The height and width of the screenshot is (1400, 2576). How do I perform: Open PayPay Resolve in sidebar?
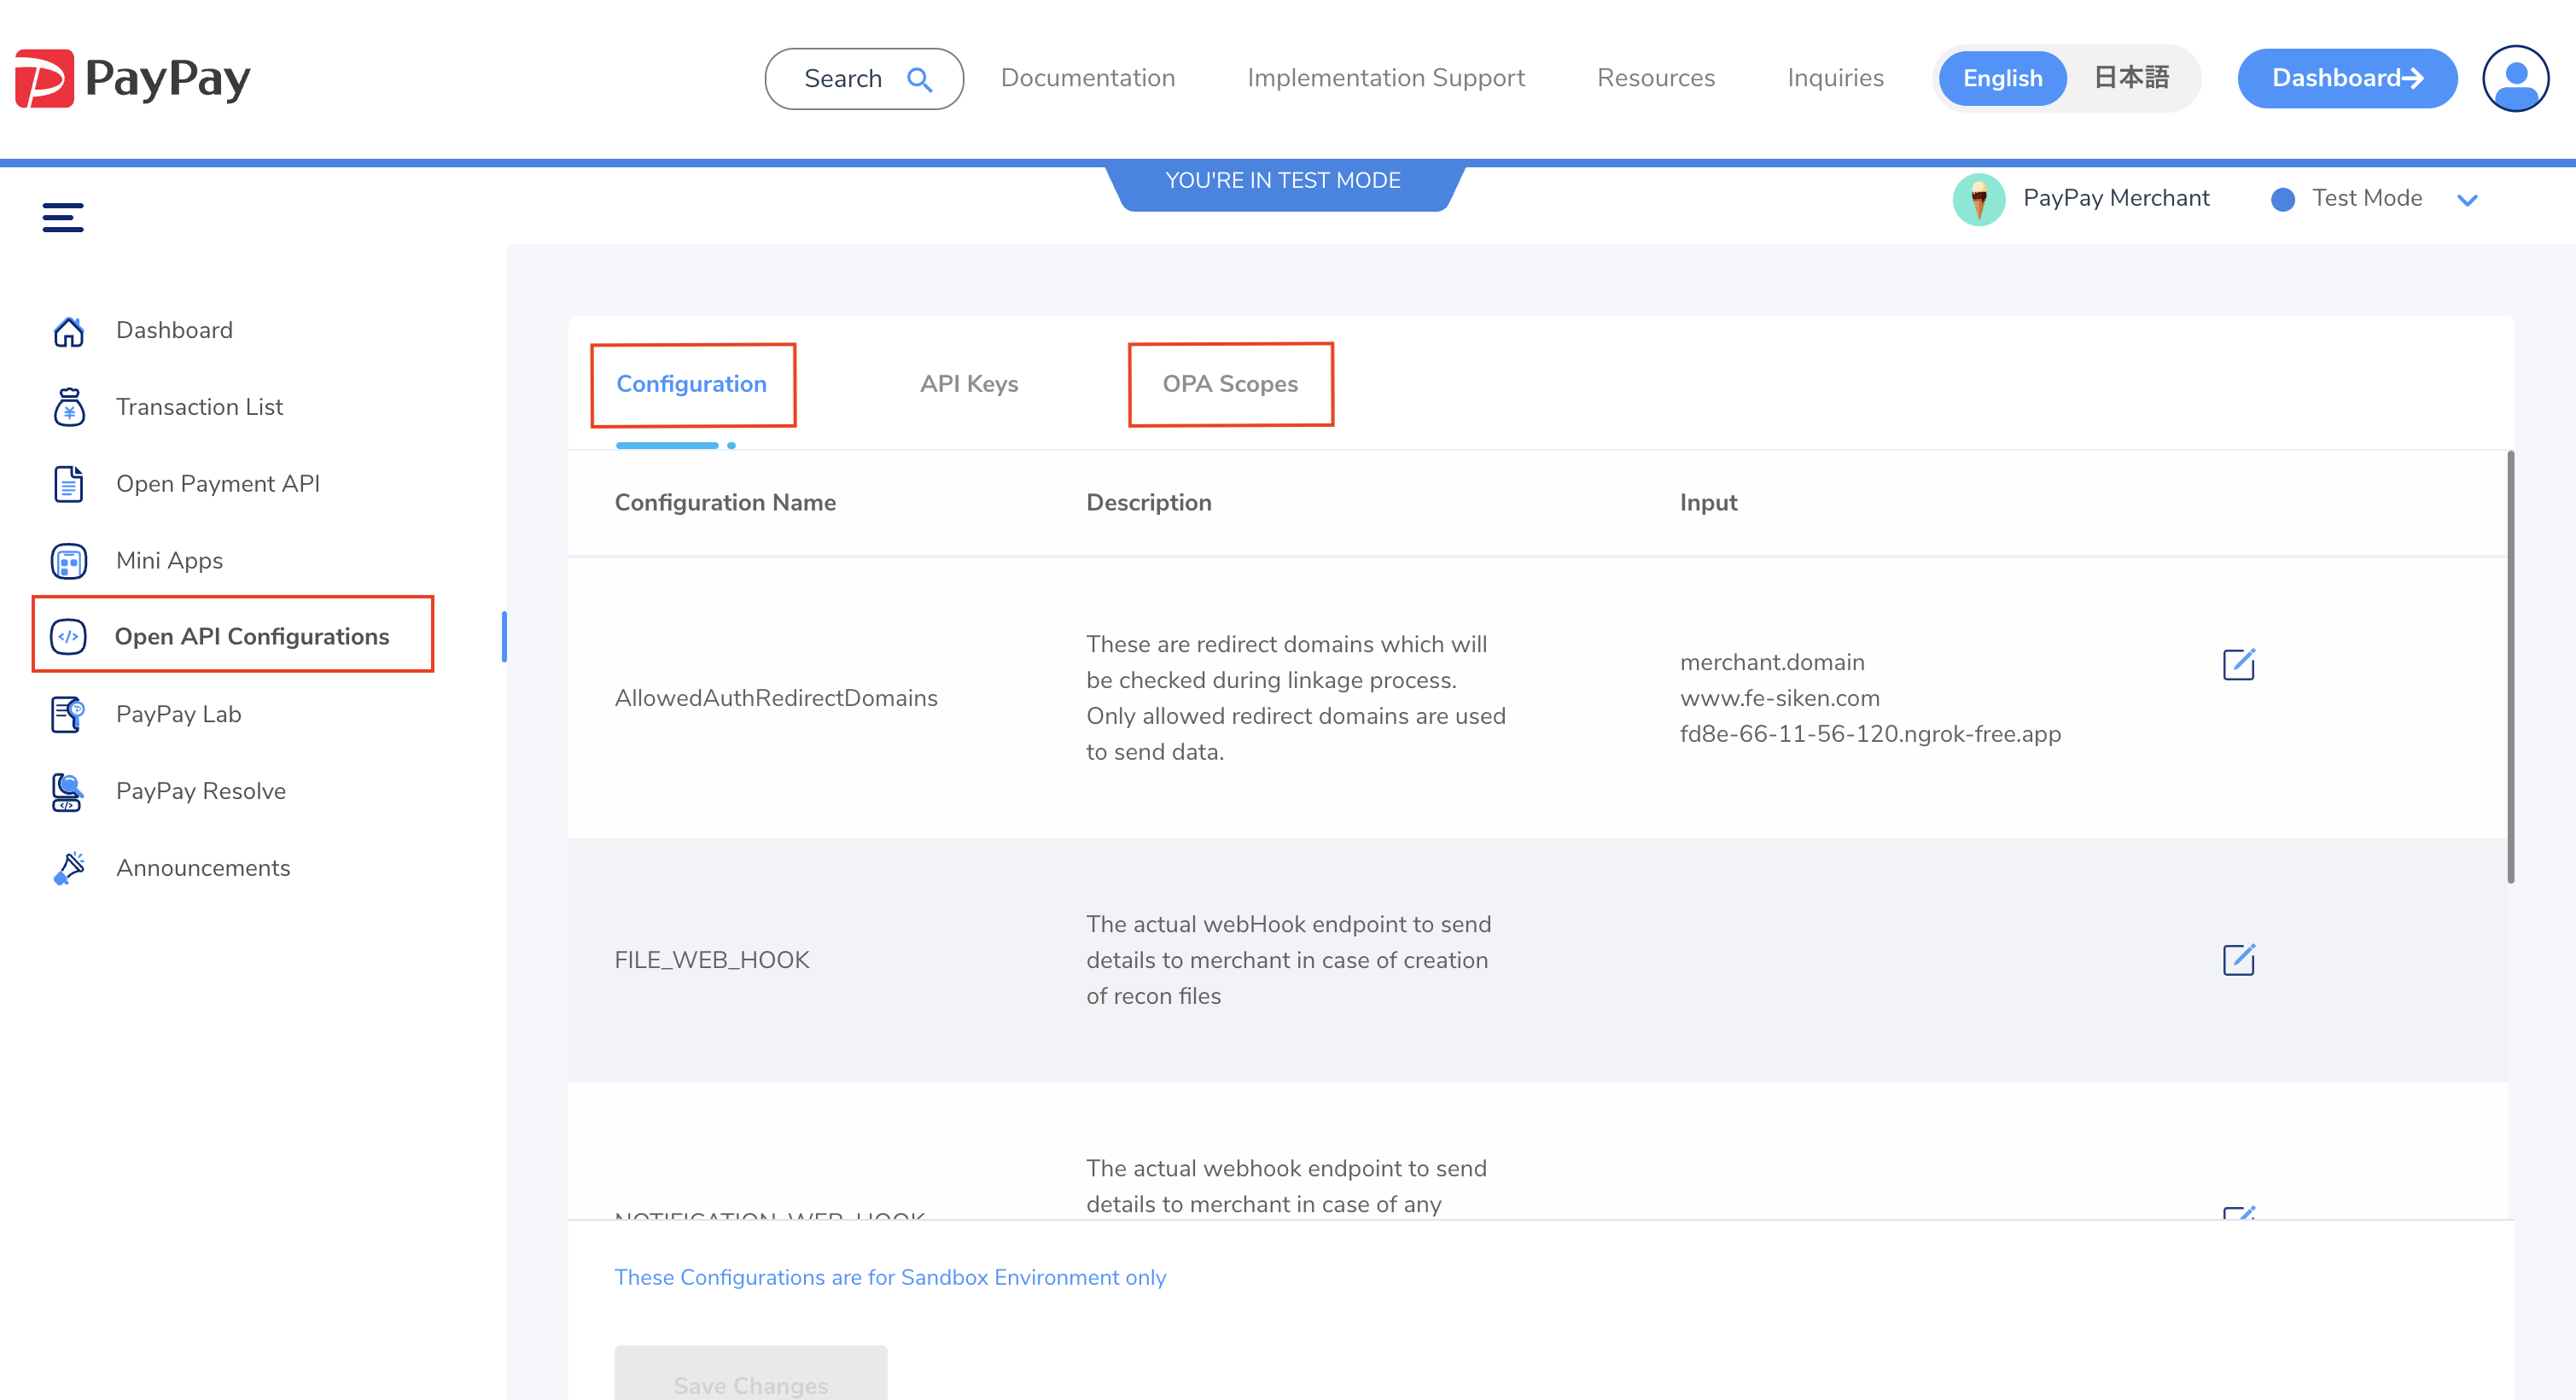click(201, 792)
